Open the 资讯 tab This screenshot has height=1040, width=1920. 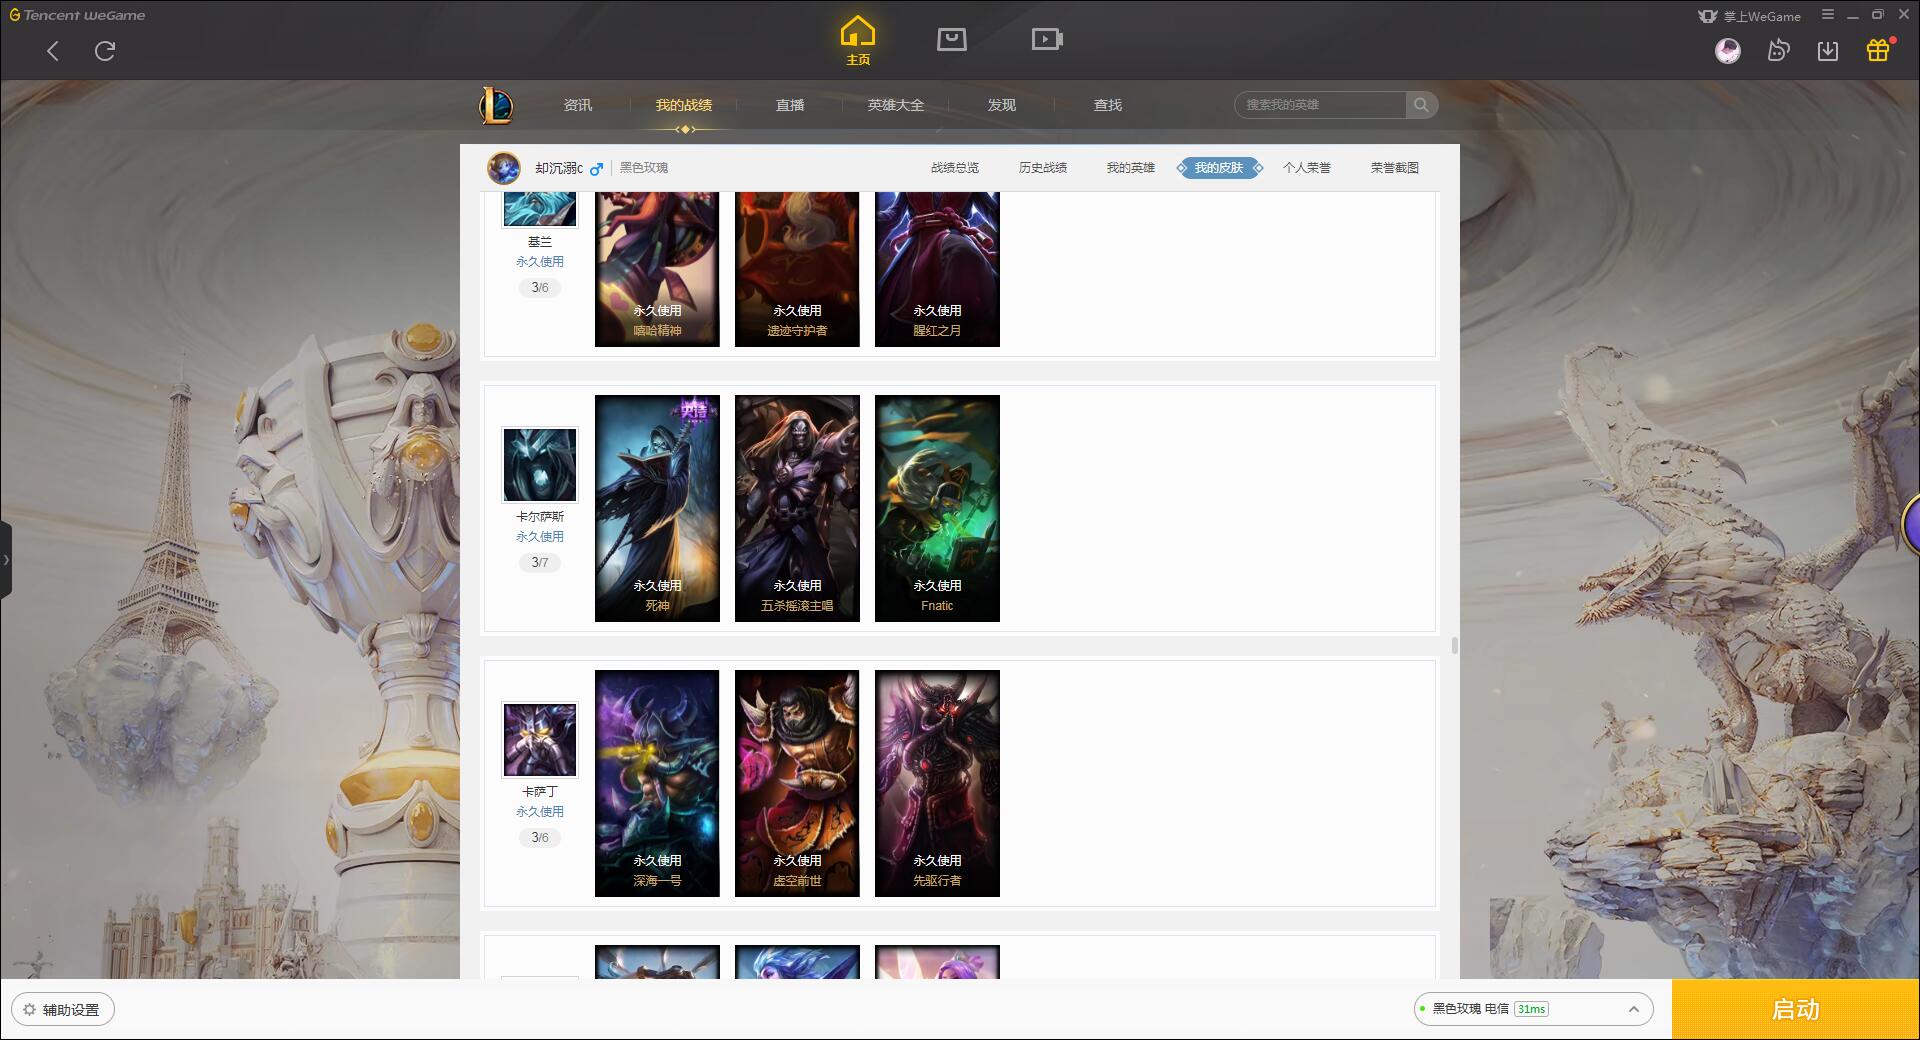[x=578, y=105]
